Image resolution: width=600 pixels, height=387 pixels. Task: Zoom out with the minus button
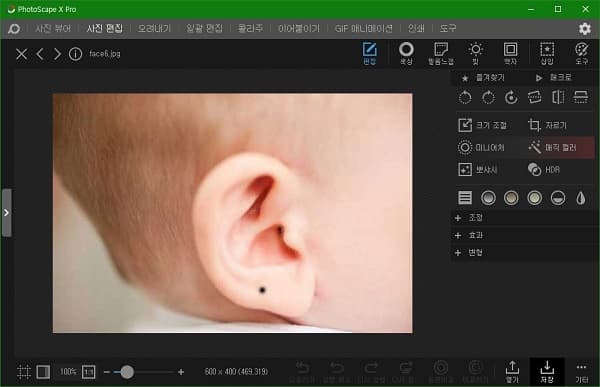click(x=107, y=372)
